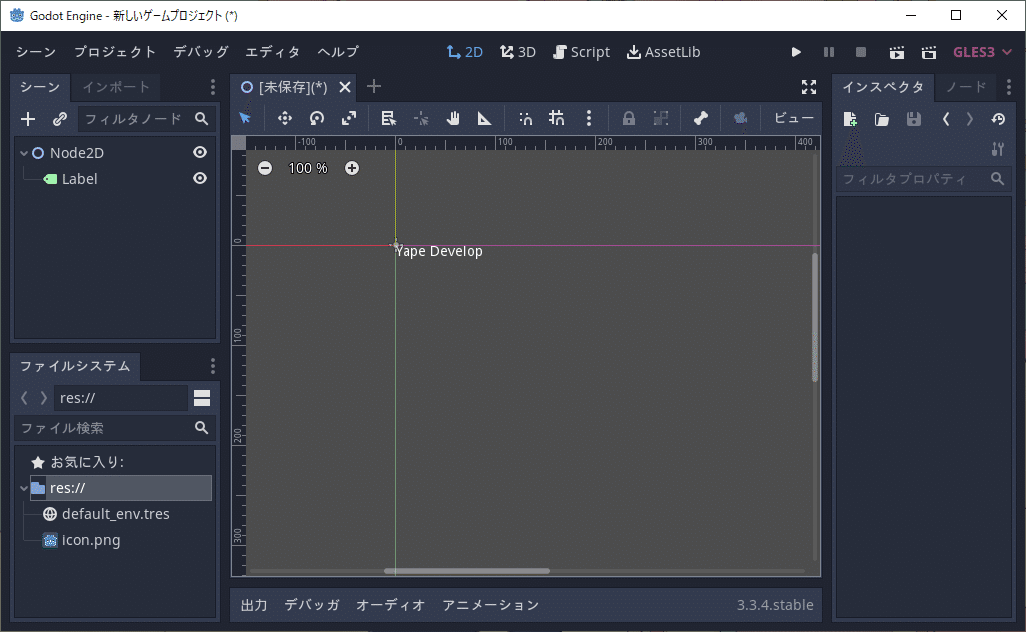1026x632 pixels.
Task: Open the ビュー view menu
Action: (794, 118)
